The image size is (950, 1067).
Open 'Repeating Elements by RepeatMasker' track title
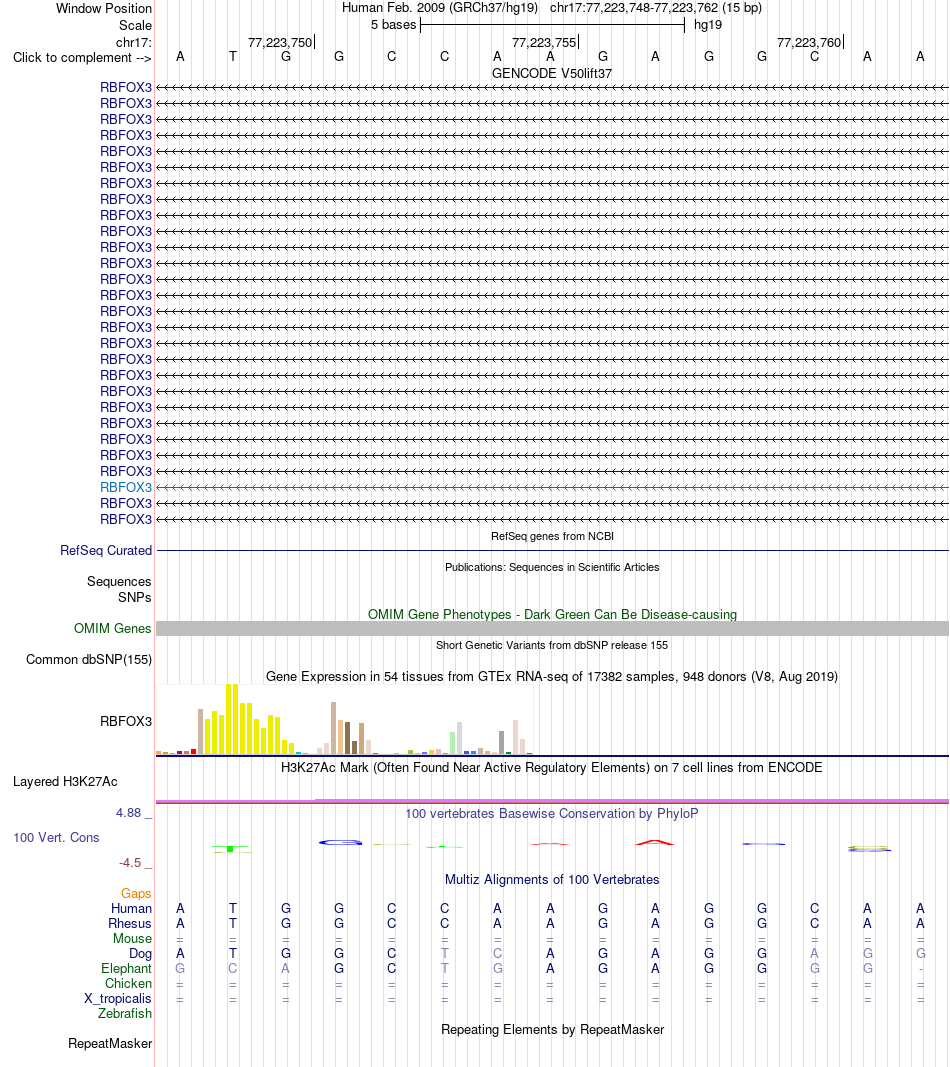pos(552,1030)
